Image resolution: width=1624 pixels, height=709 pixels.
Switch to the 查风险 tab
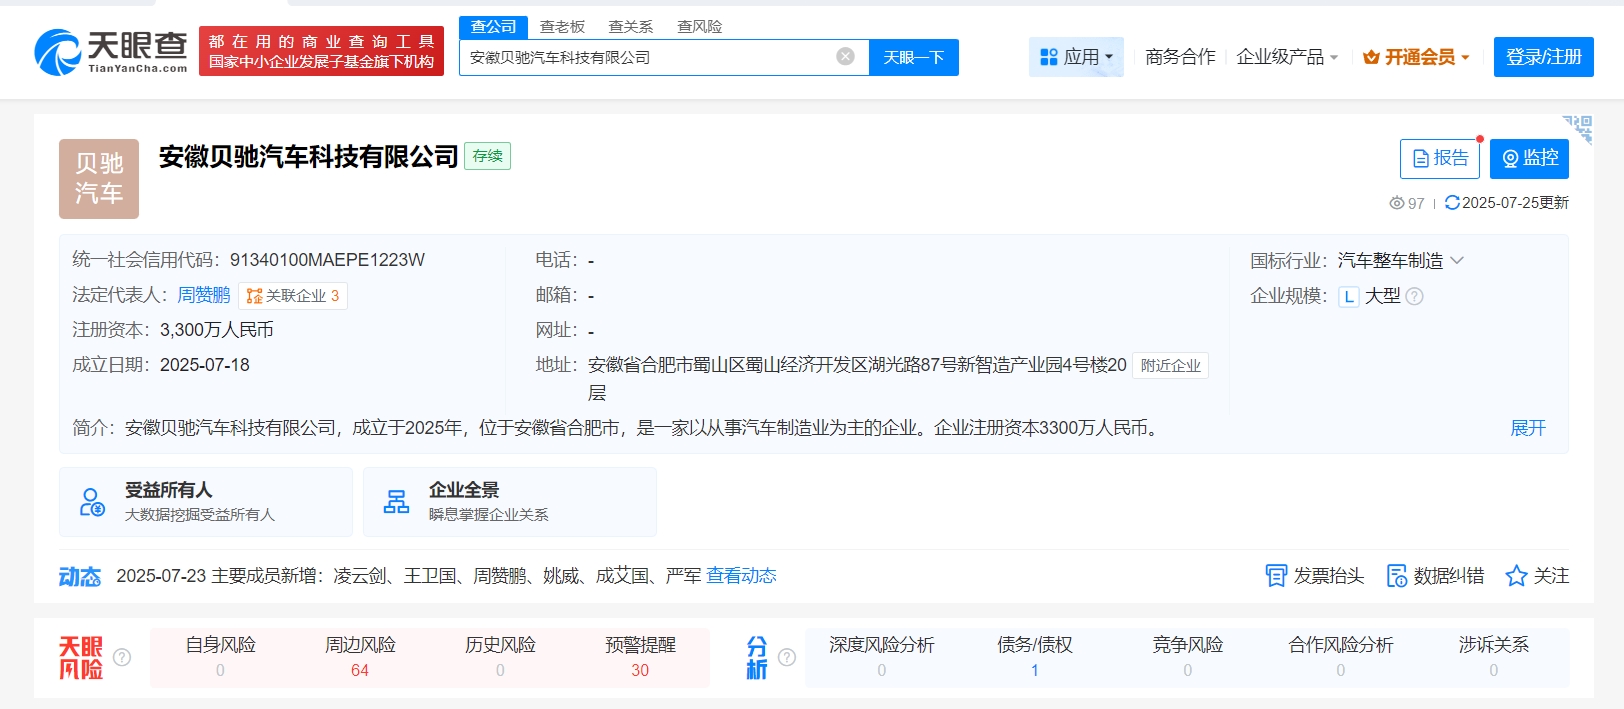[x=699, y=27]
